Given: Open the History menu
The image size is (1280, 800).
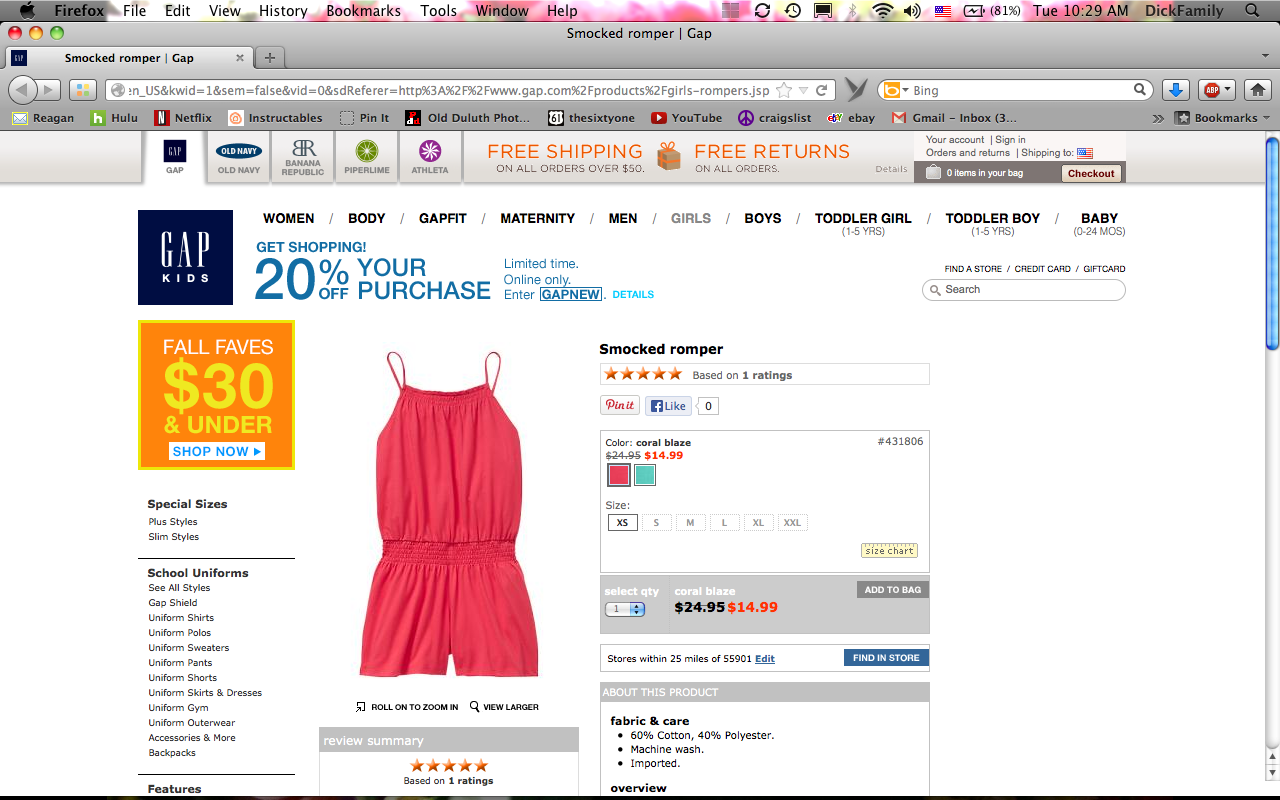Looking at the screenshot, I should pyautogui.click(x=283, y=11).
